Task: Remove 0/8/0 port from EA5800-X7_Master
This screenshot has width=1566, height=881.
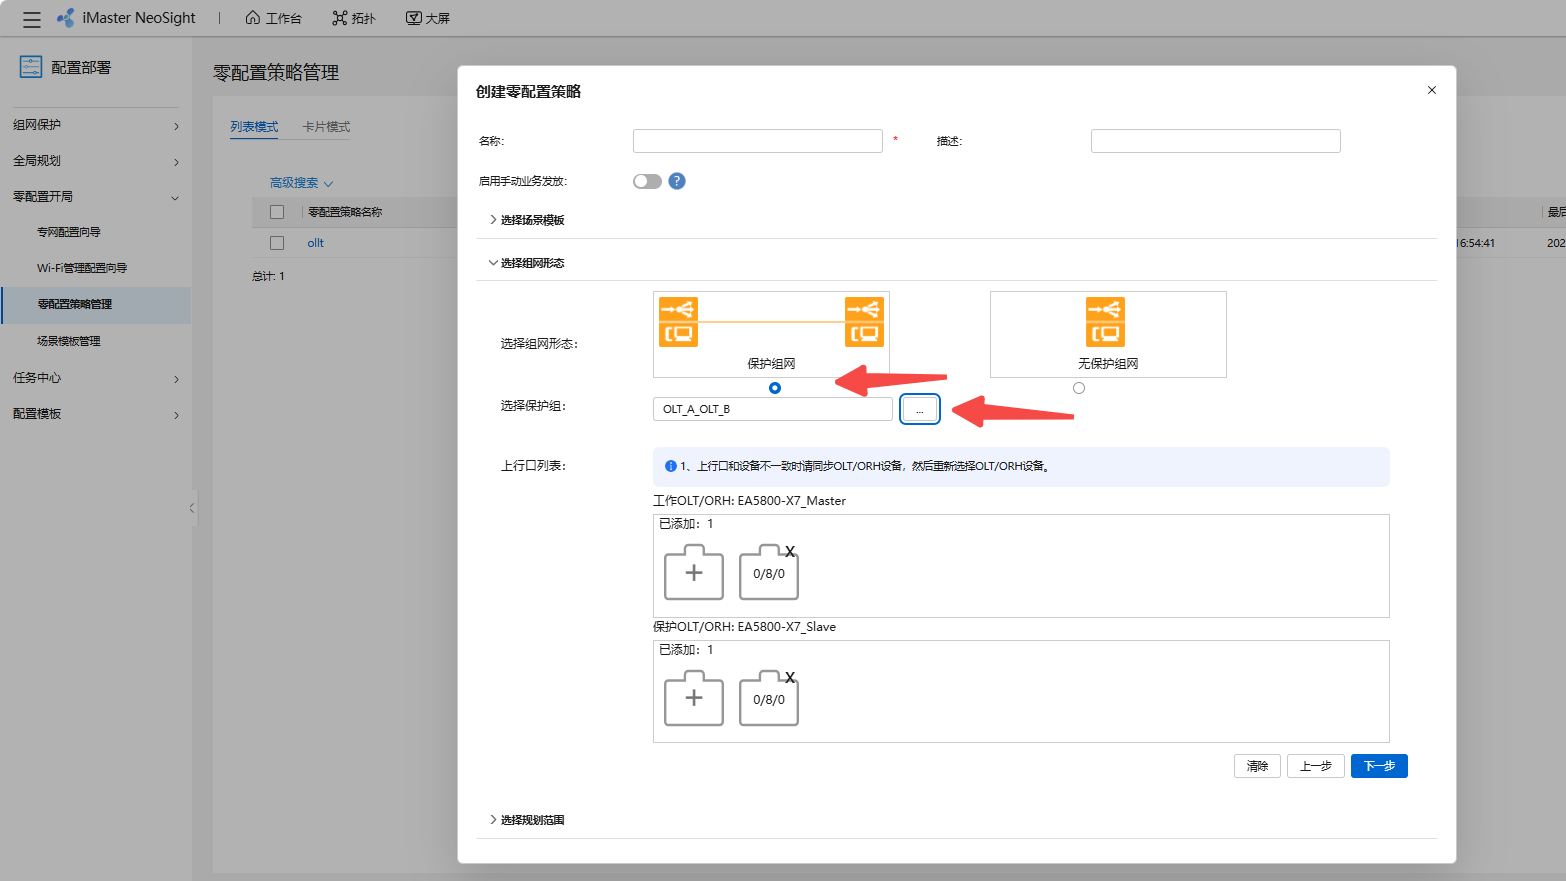Action: click(x=790, y=552)
